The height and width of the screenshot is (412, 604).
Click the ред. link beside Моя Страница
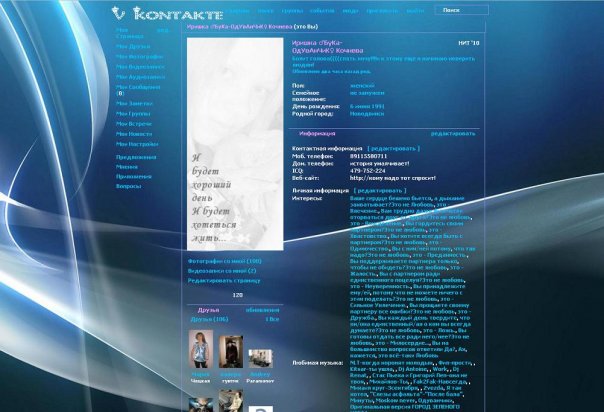(x=163, y=30)
